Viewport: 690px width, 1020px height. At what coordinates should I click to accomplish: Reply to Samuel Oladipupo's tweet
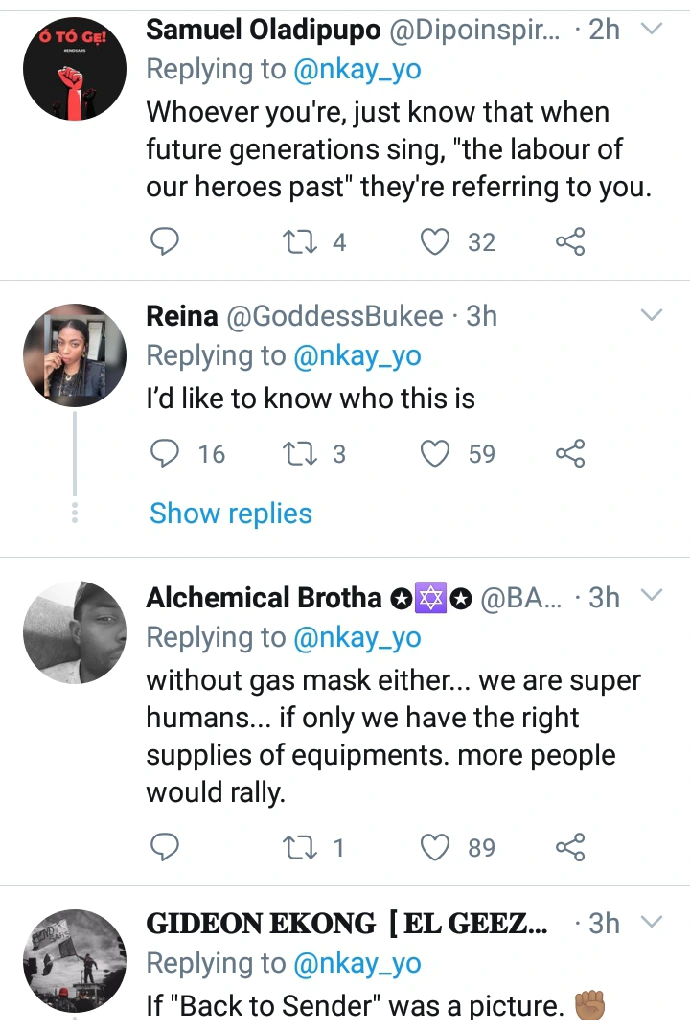coord(164,242)
